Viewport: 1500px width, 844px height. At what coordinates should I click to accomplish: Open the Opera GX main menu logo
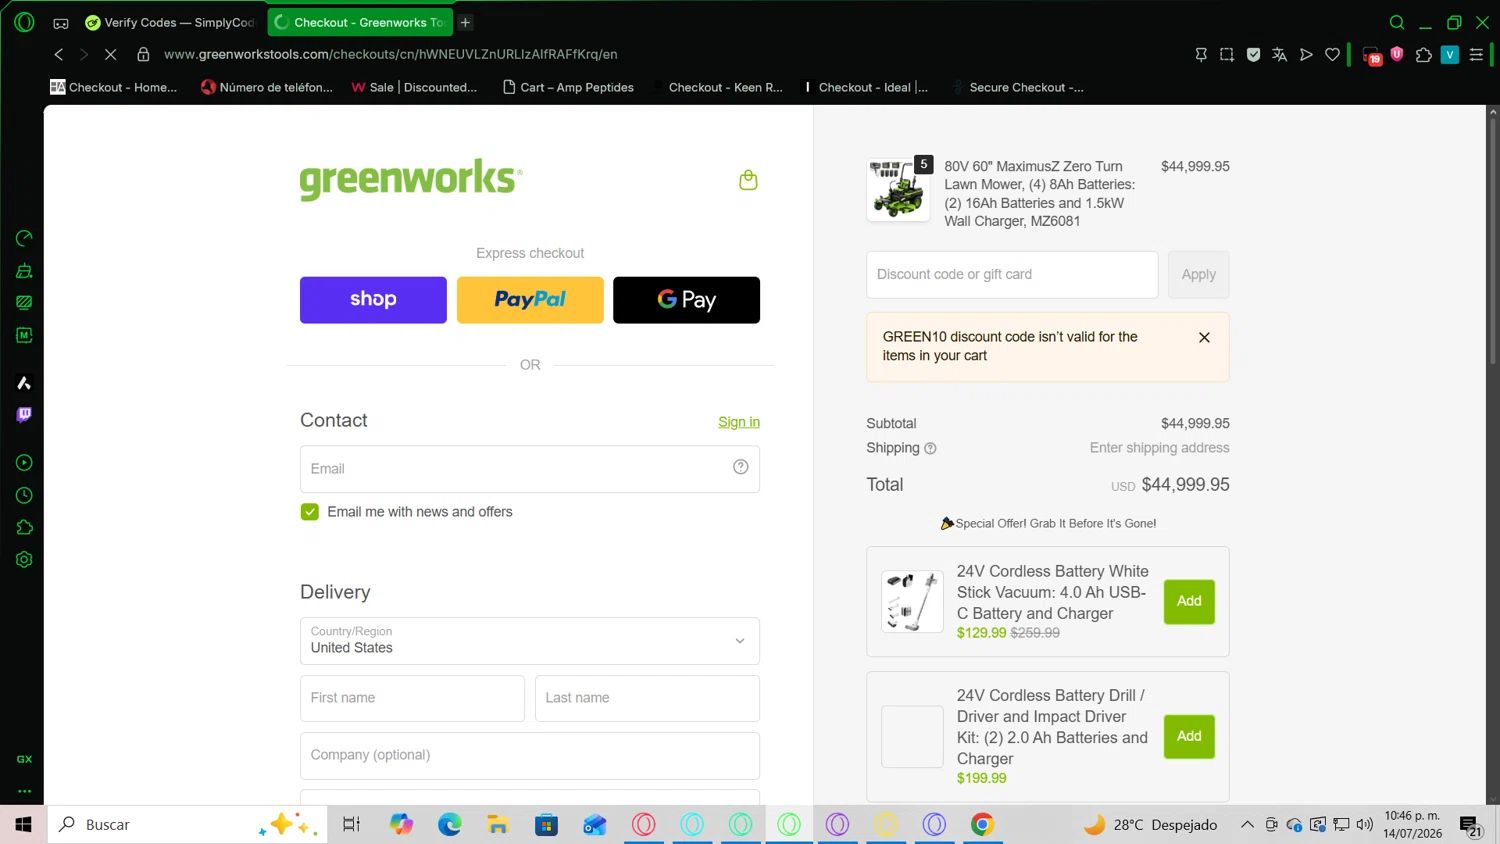[24, 22]
